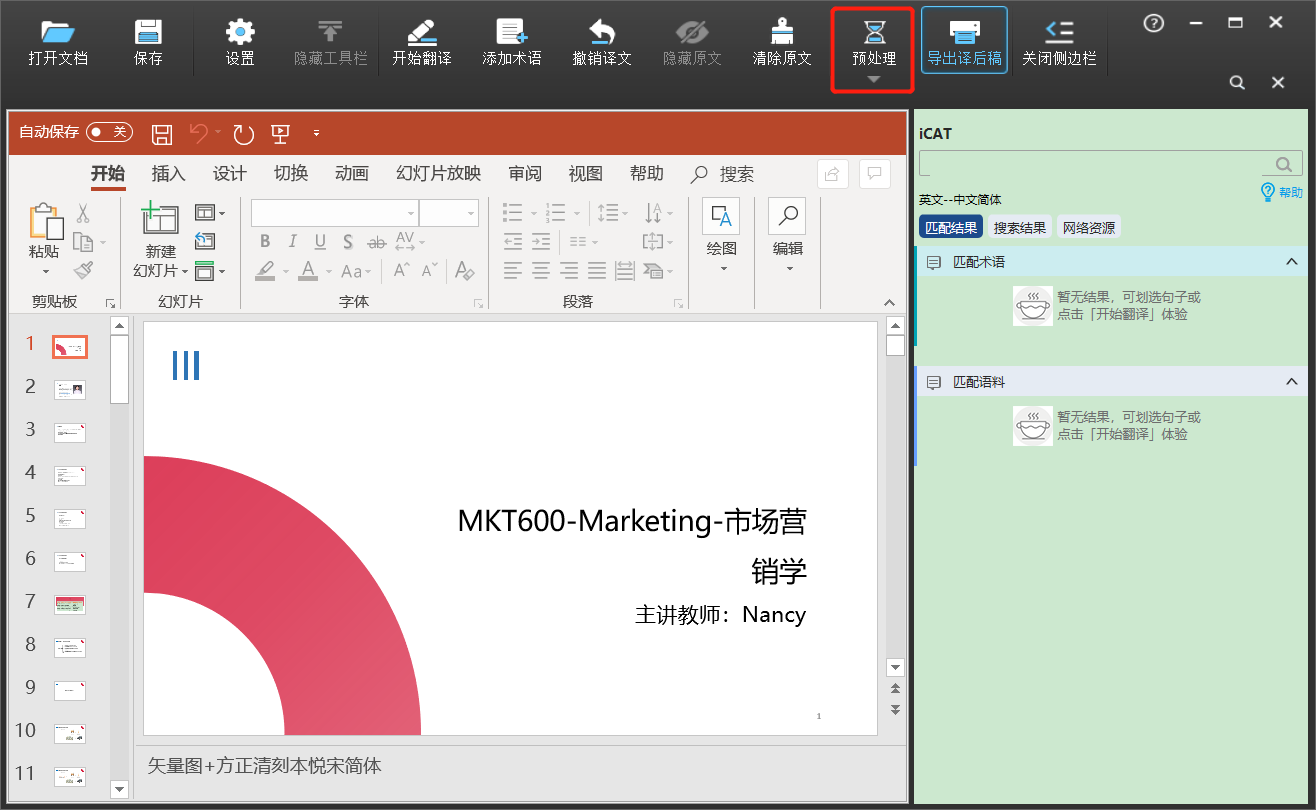
Task: Click the magnifier icon below window controls
Action: [1237, 82]
